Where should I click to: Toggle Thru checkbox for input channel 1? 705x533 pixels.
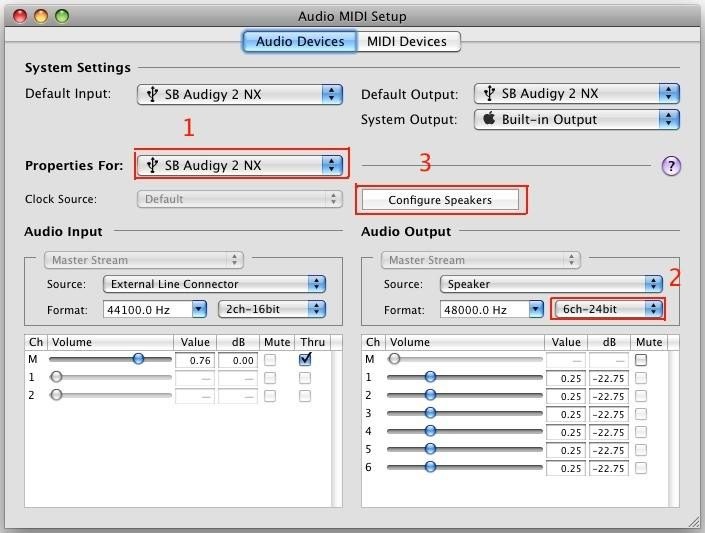pos(305,378)
